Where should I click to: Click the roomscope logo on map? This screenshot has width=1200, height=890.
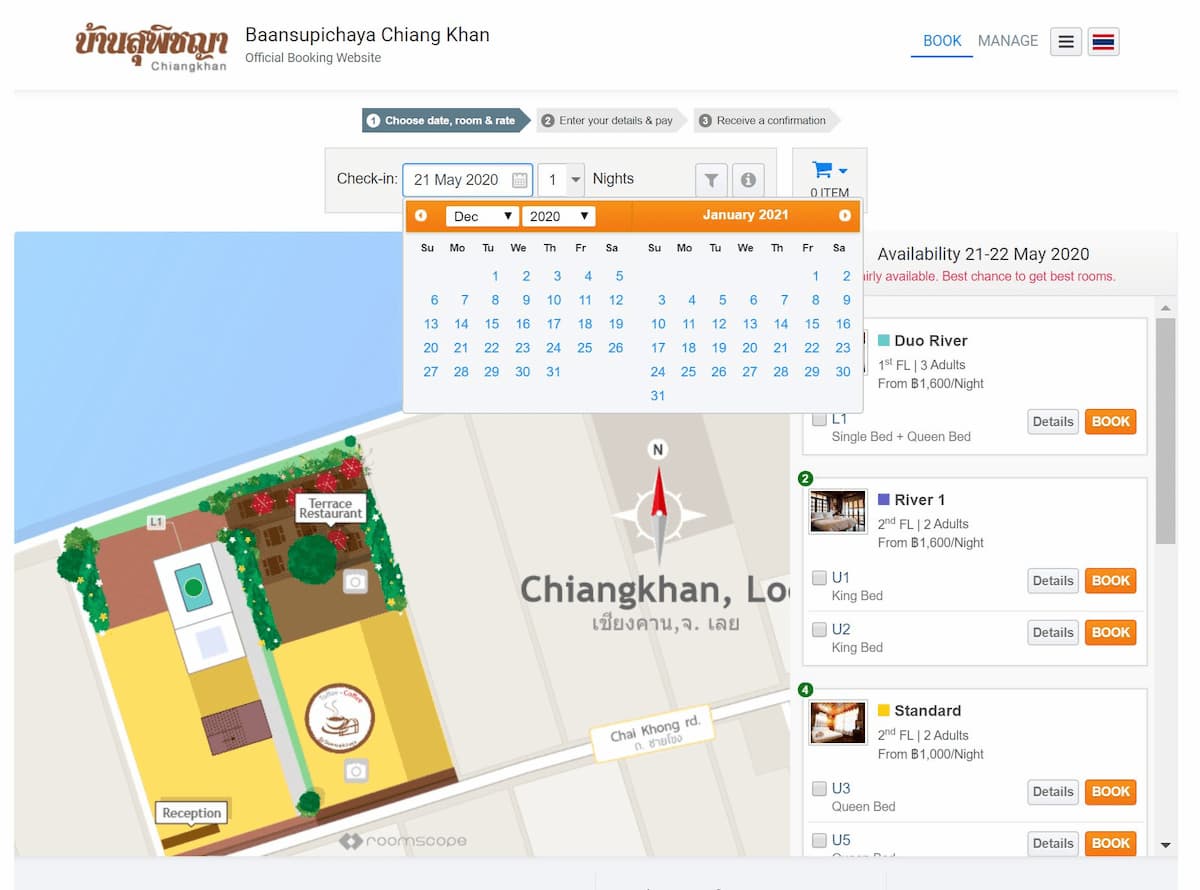tap(403, 842)
